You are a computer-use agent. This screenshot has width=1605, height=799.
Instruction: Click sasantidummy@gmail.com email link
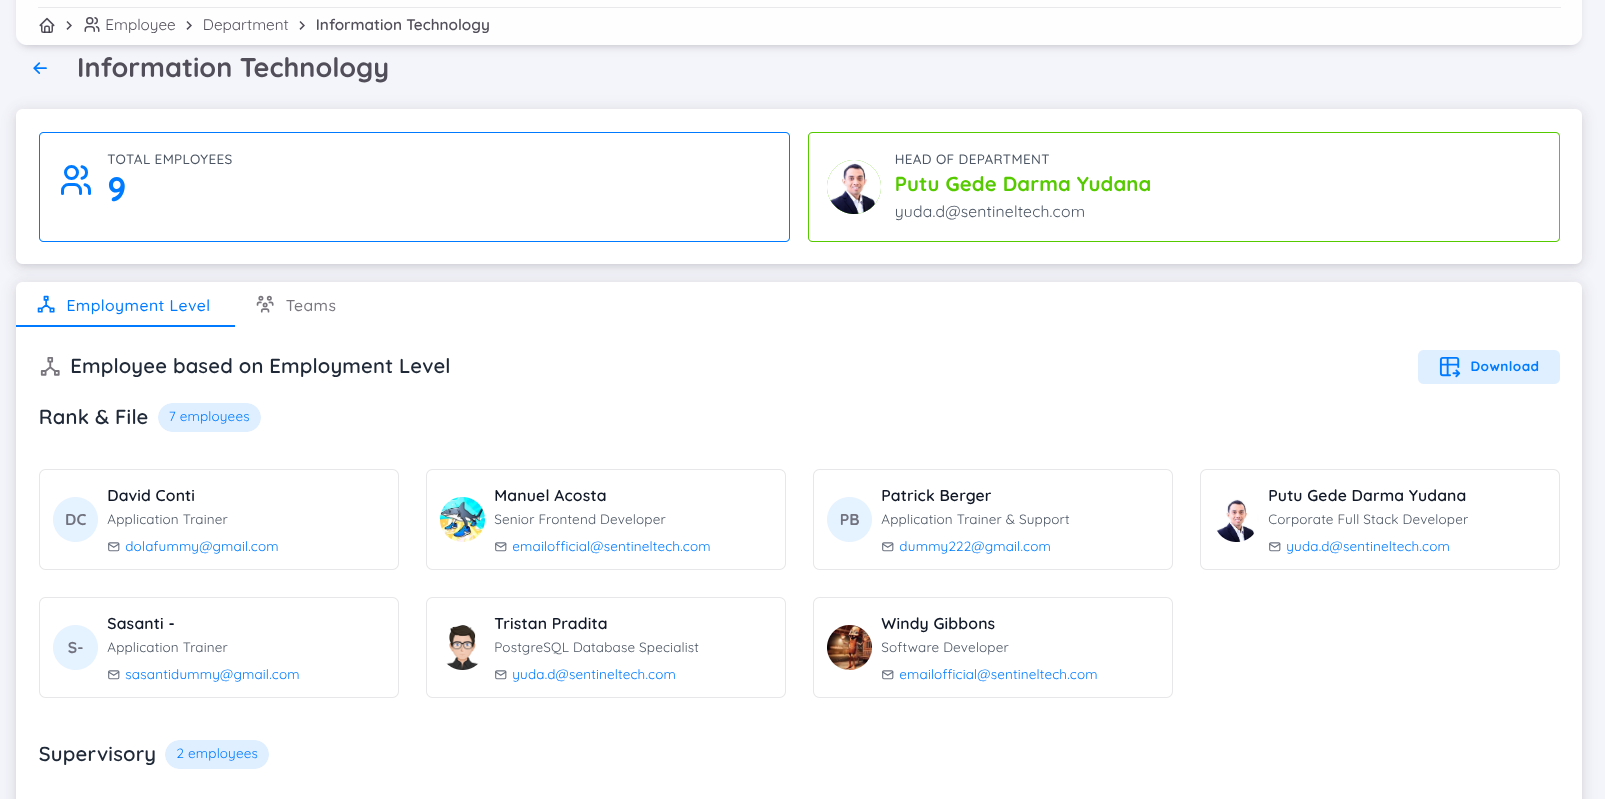tap(212, 675)
